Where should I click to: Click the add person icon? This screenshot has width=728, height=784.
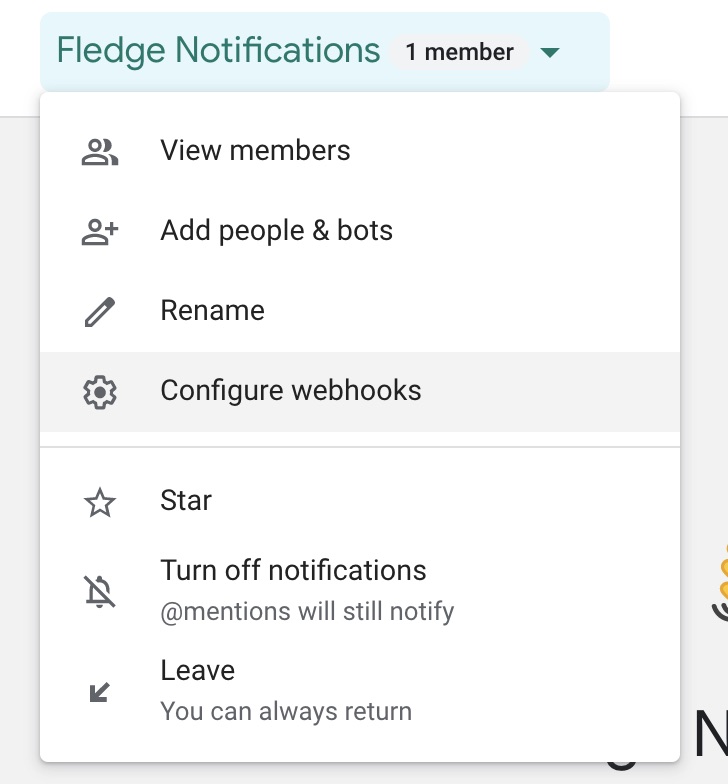pos(99,232)
